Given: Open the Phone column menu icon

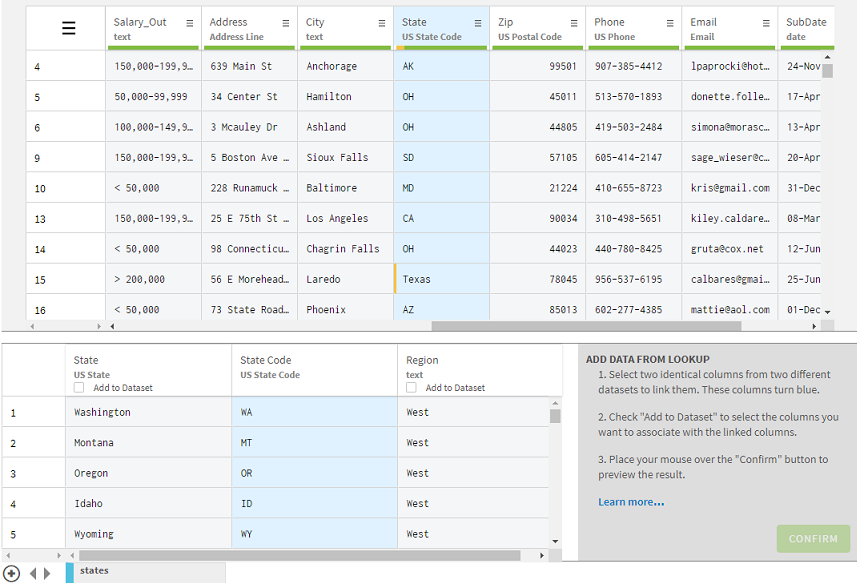Looking at the screenshot, I should pyautogui.click(x=670, y=23).
